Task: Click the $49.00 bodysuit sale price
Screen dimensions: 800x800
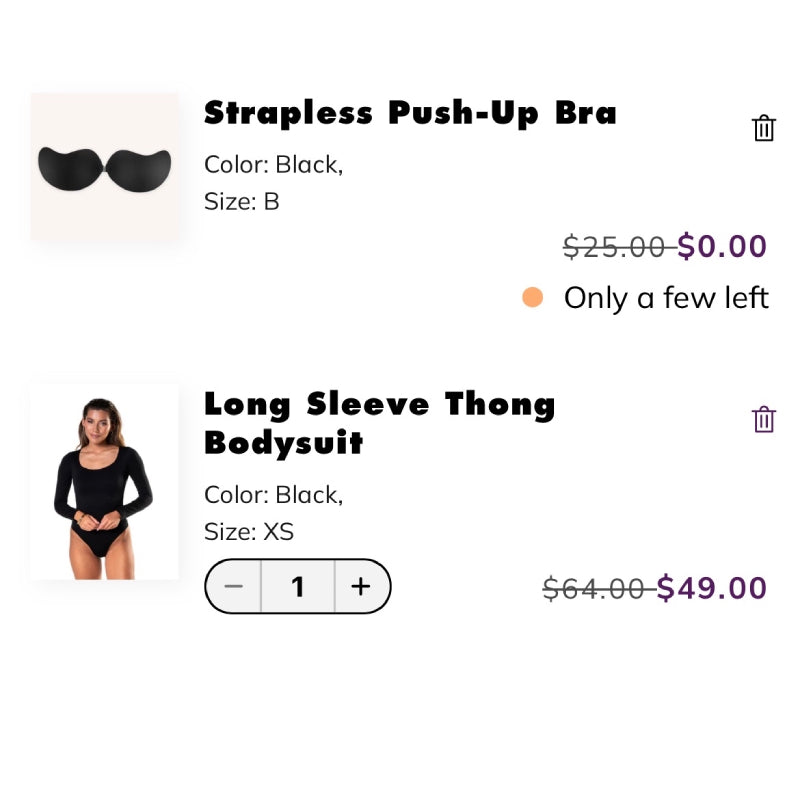Action: click(x=712, y=588)
